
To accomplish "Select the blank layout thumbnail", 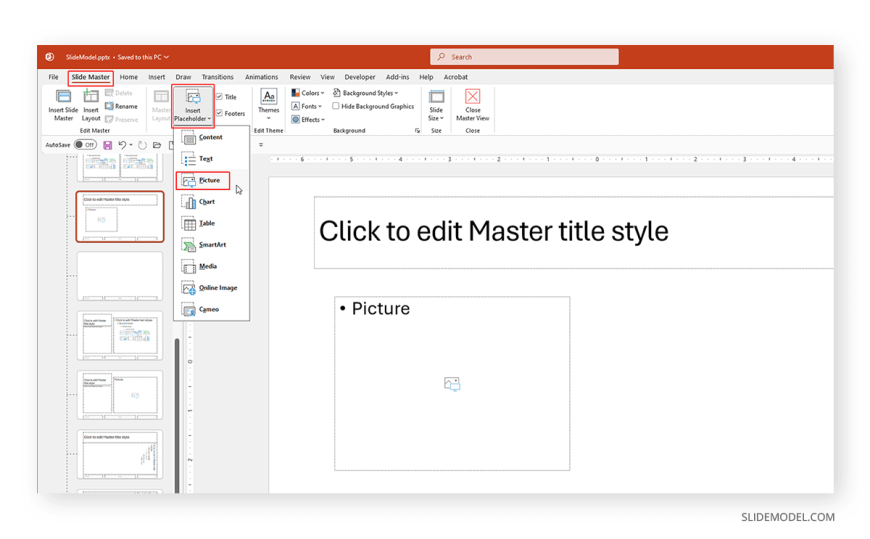I will pos(120,276).
